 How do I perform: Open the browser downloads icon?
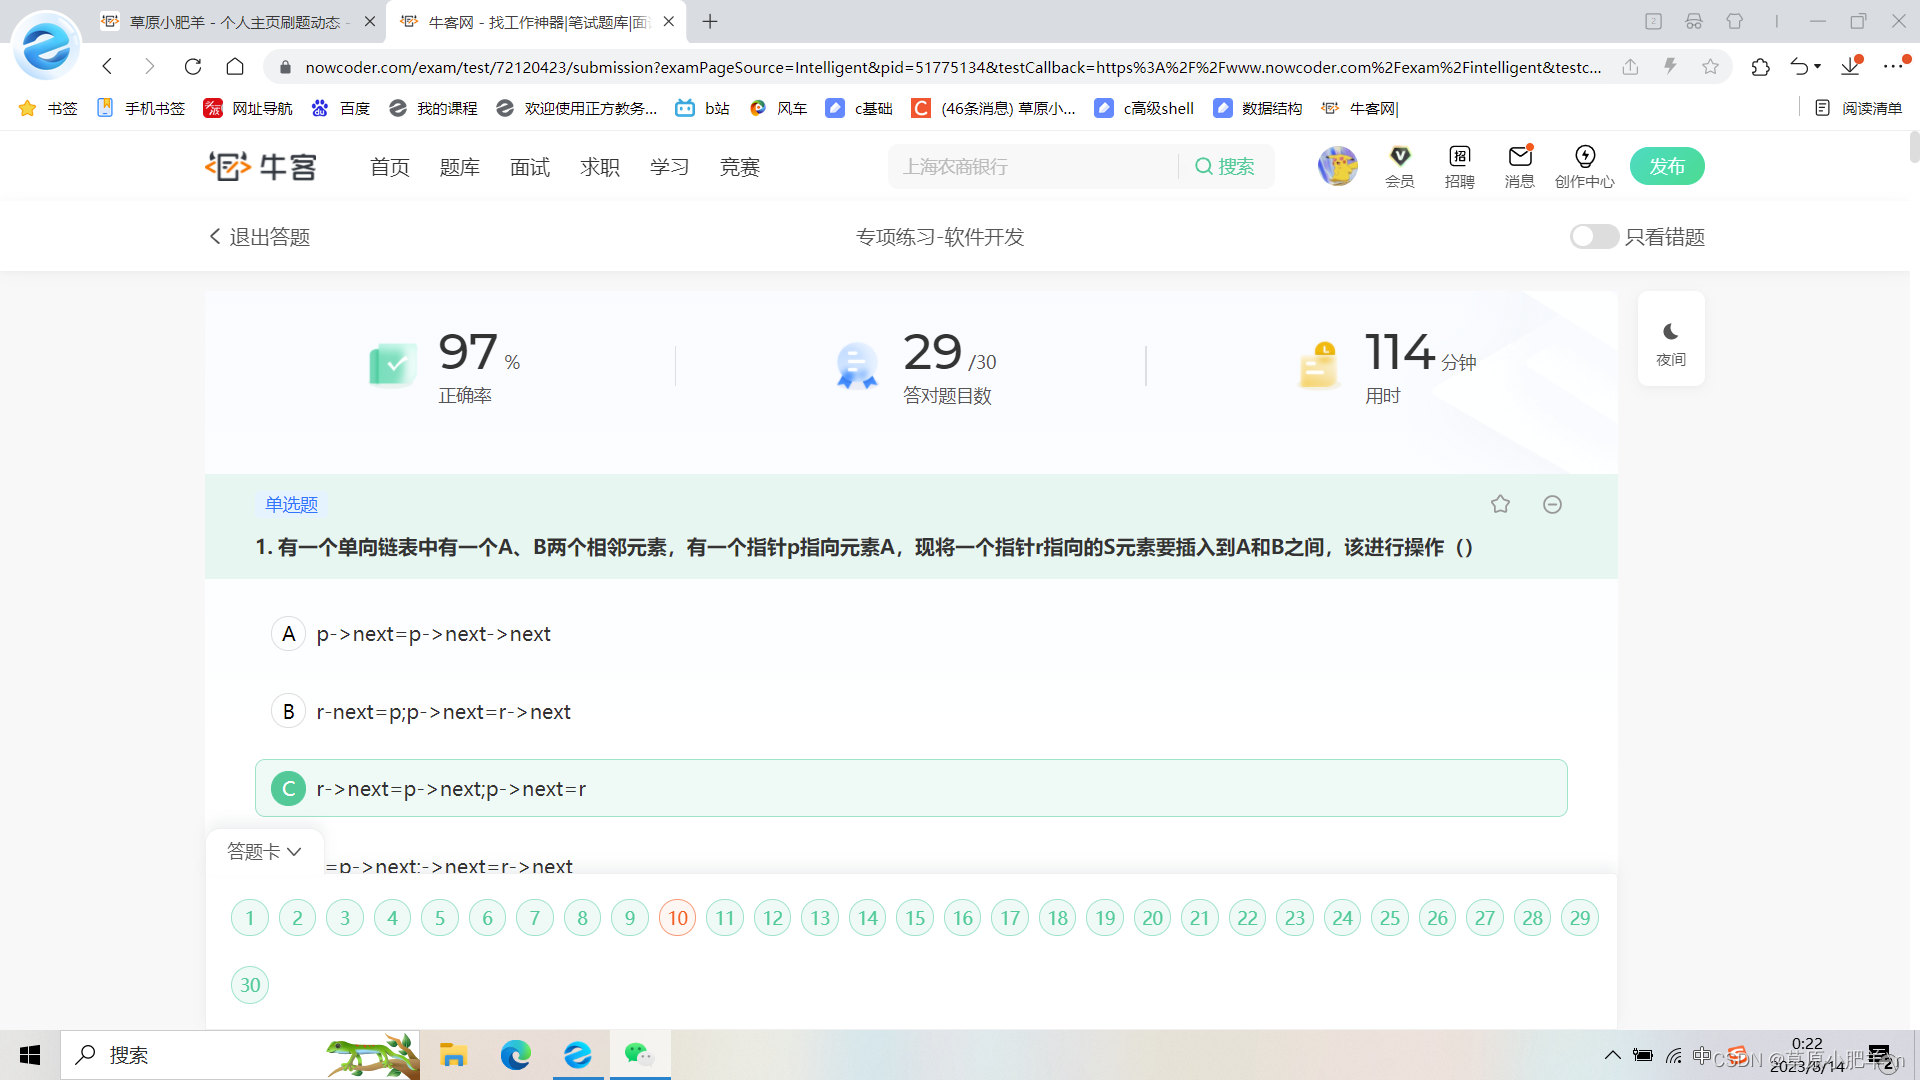coord(1849,66)
